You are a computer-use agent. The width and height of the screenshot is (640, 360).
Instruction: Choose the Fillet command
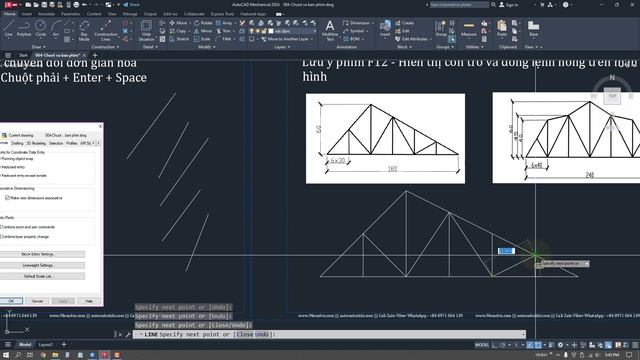point(224,39)
